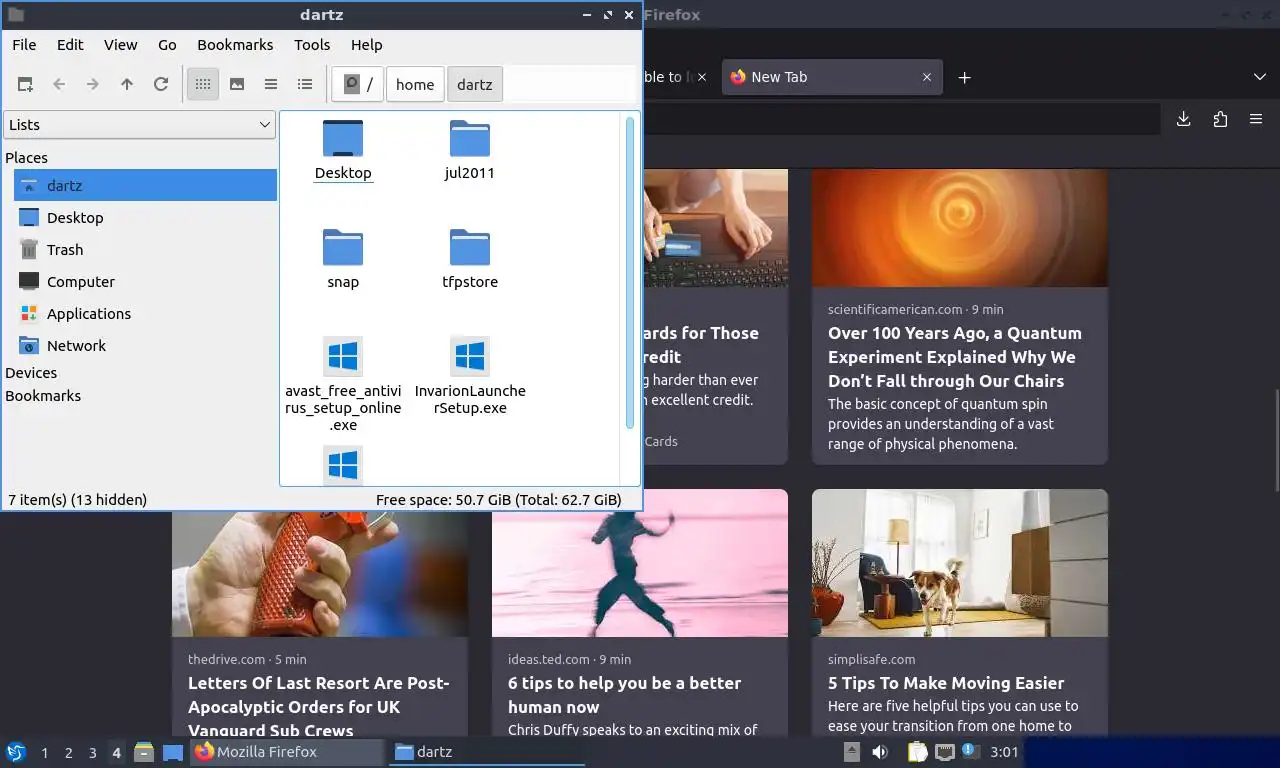Open the Help menu
This screenshot has height=768, width=1280.
pos(367,45)
